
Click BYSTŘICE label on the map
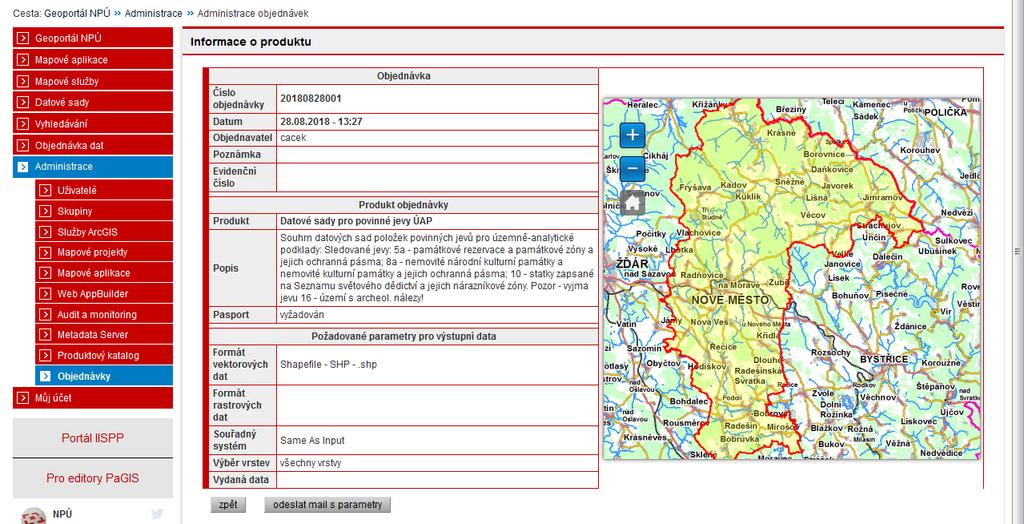point(884,359)
